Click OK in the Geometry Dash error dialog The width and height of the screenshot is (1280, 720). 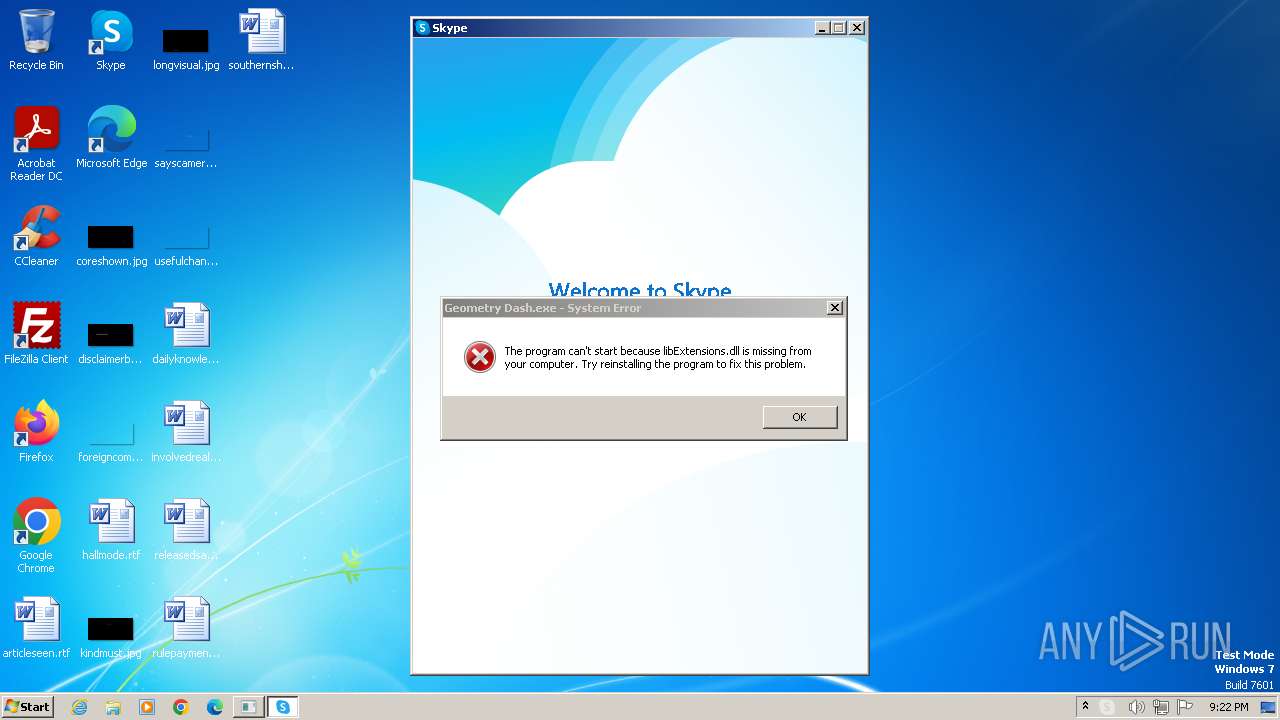799,417
